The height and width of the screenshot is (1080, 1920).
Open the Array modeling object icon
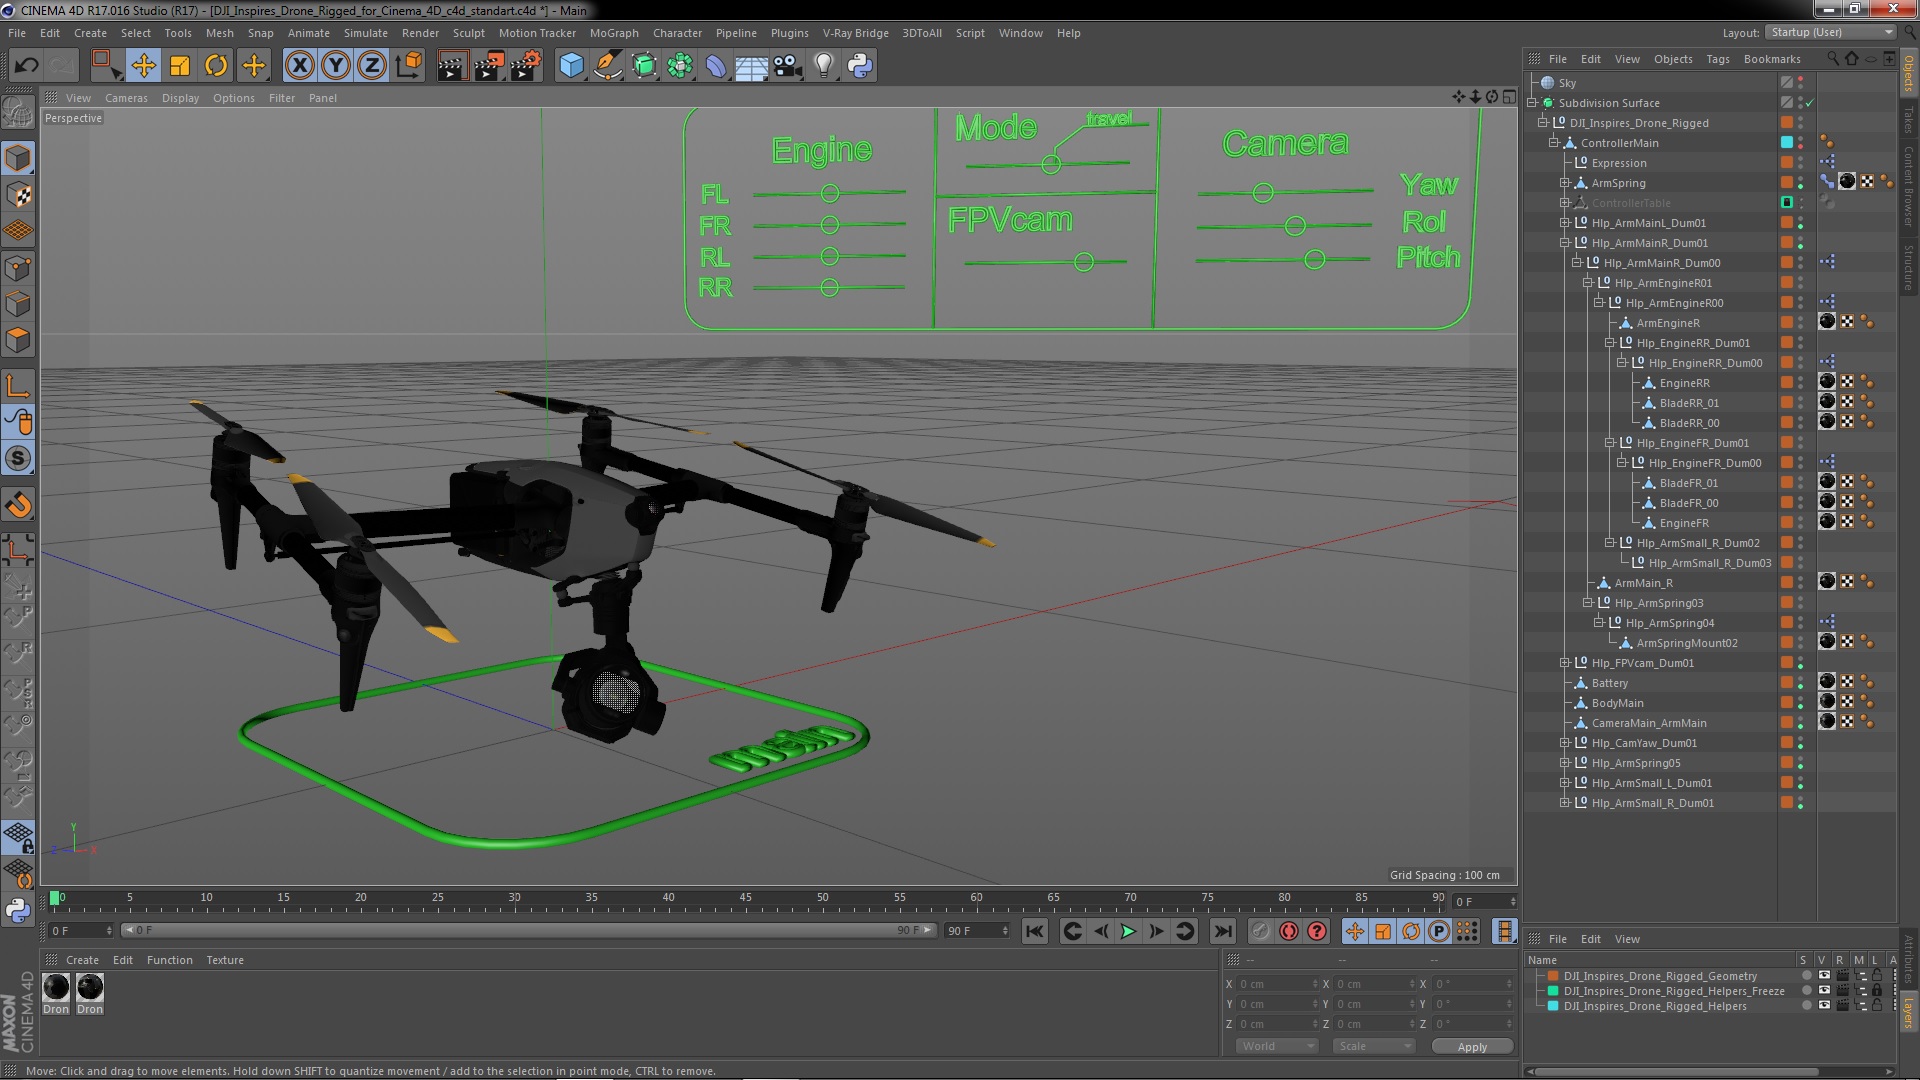[x=680, y=66]
